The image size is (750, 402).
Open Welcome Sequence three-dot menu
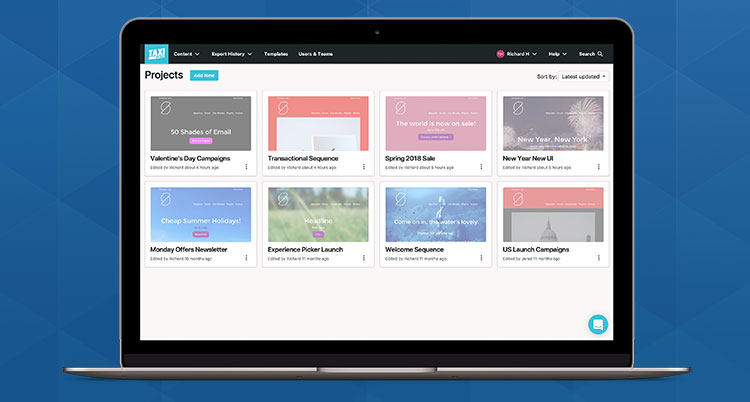[x=481, y=257]
